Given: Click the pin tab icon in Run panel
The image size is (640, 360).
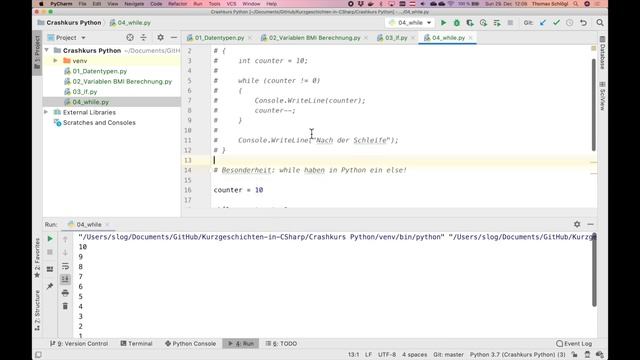Looking at the screenshot, I should [x=50, y=286].
